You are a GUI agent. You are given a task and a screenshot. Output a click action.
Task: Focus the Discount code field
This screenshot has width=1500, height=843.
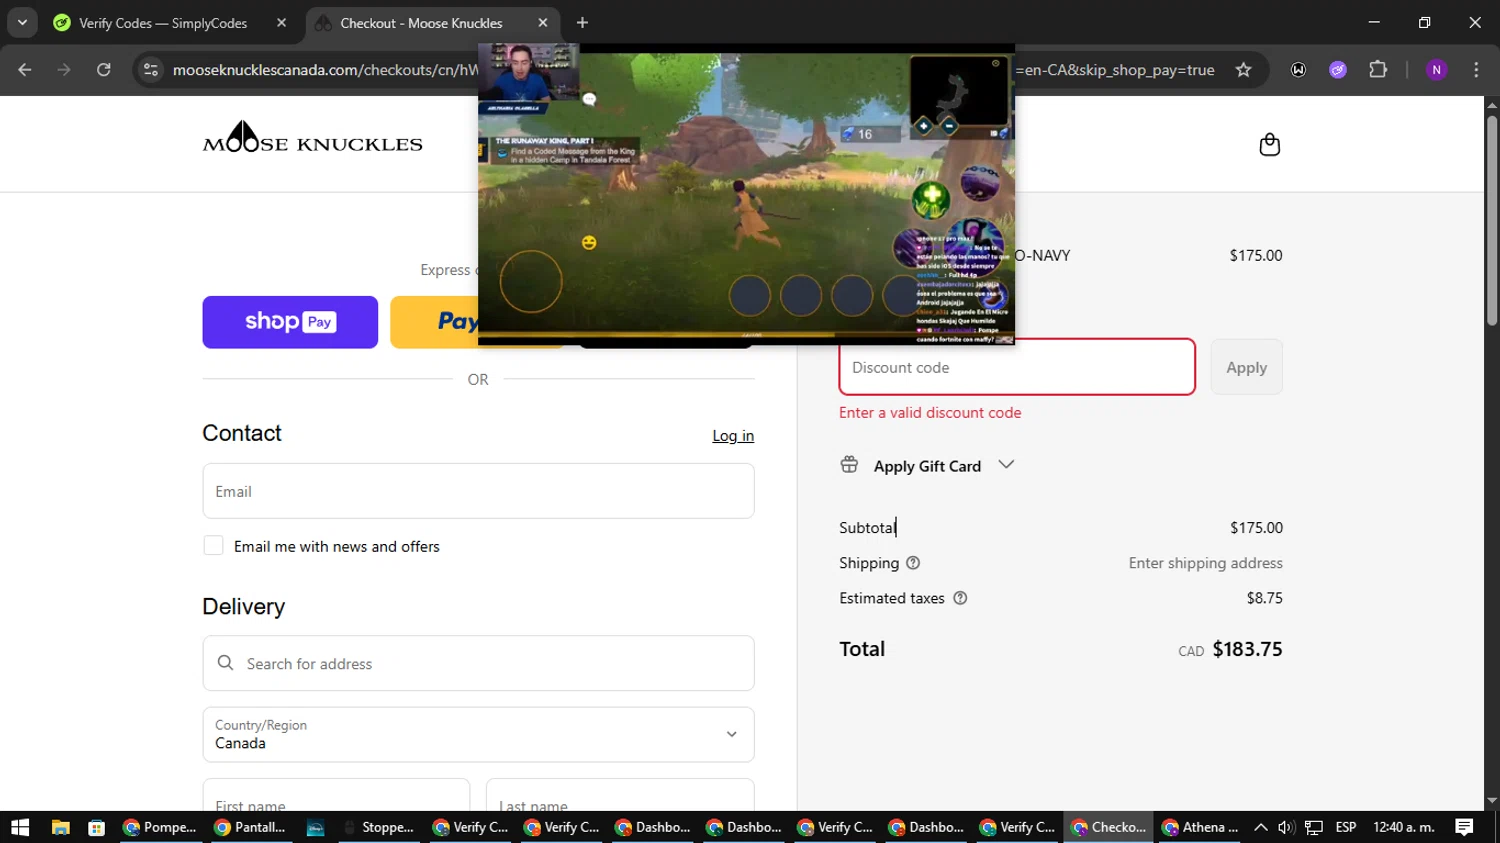tap(1017, 367)
